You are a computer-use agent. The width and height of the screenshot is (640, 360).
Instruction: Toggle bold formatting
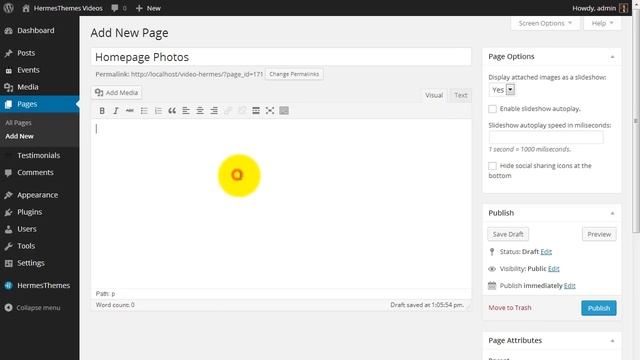(x=102, y=111)
